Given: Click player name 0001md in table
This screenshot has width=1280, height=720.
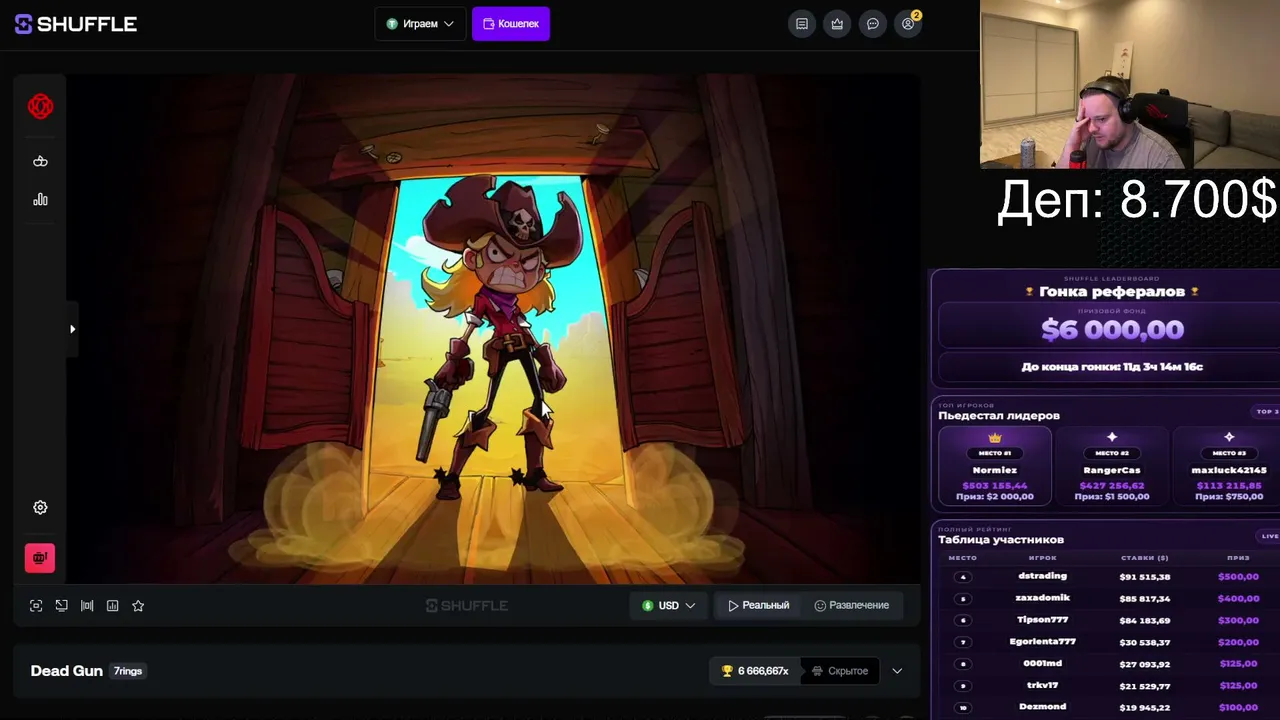Looking at the screenshot, I should (1042, 664).
